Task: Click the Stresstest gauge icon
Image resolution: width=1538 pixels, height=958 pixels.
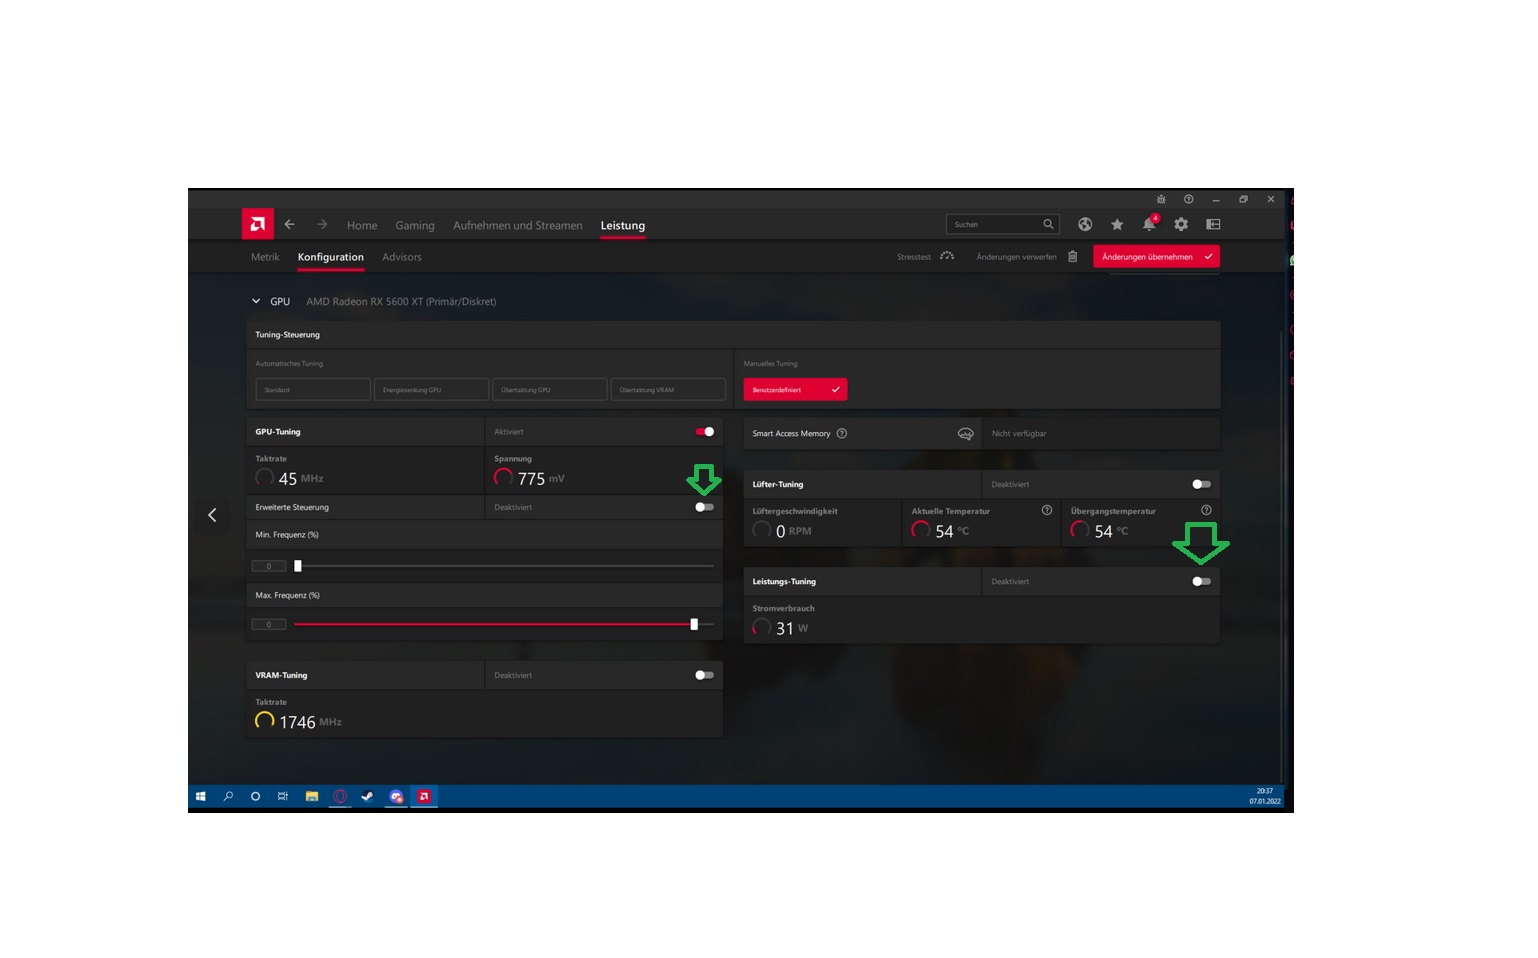Action: (947, 256)
